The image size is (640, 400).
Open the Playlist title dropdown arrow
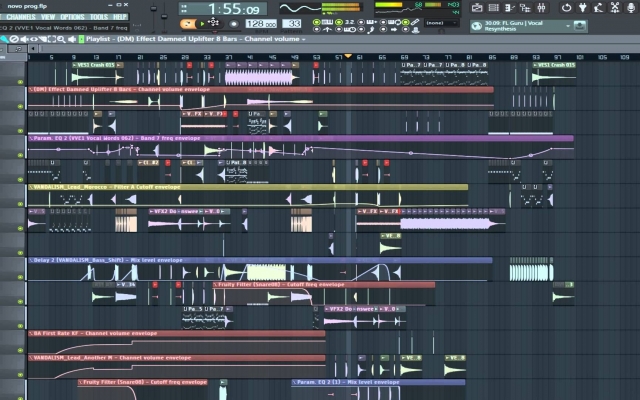[303, 39]
